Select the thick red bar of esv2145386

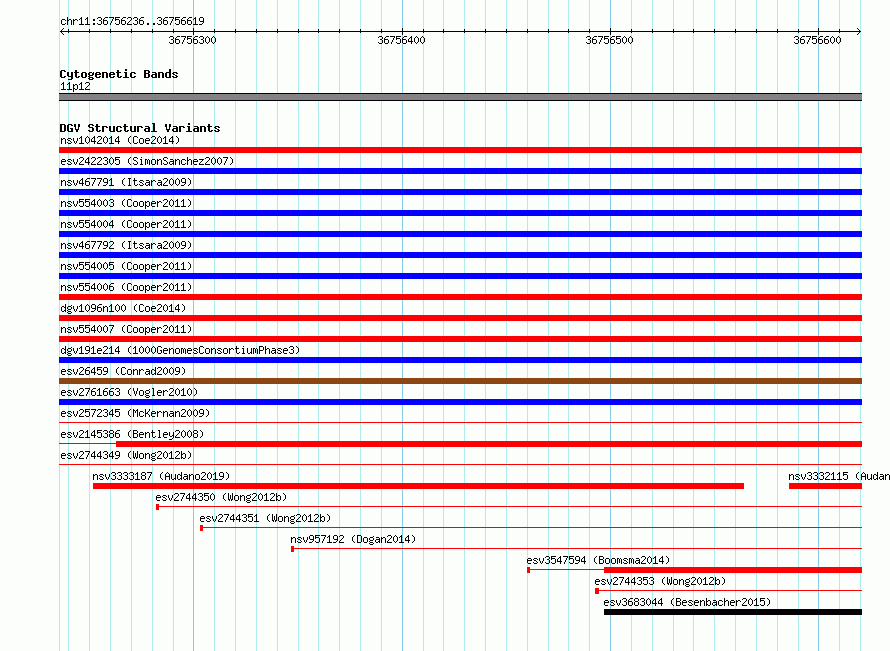tap(489, 444)
